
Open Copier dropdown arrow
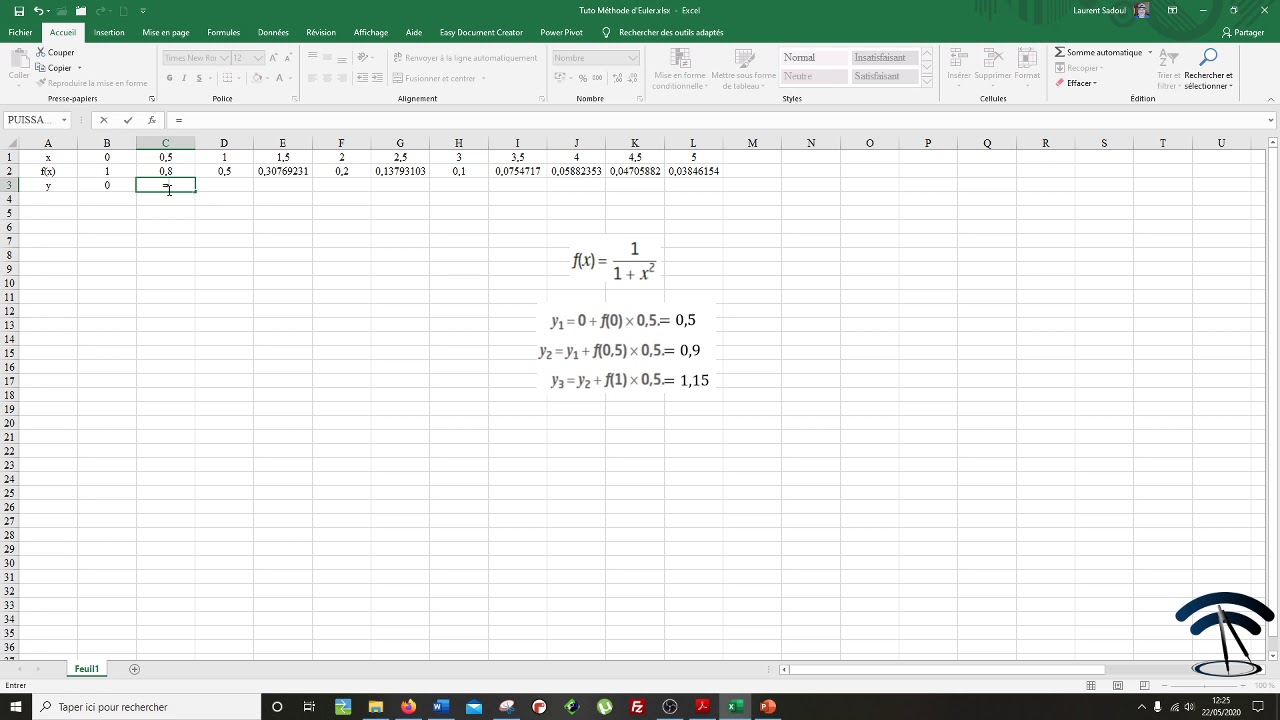point(79,68)
